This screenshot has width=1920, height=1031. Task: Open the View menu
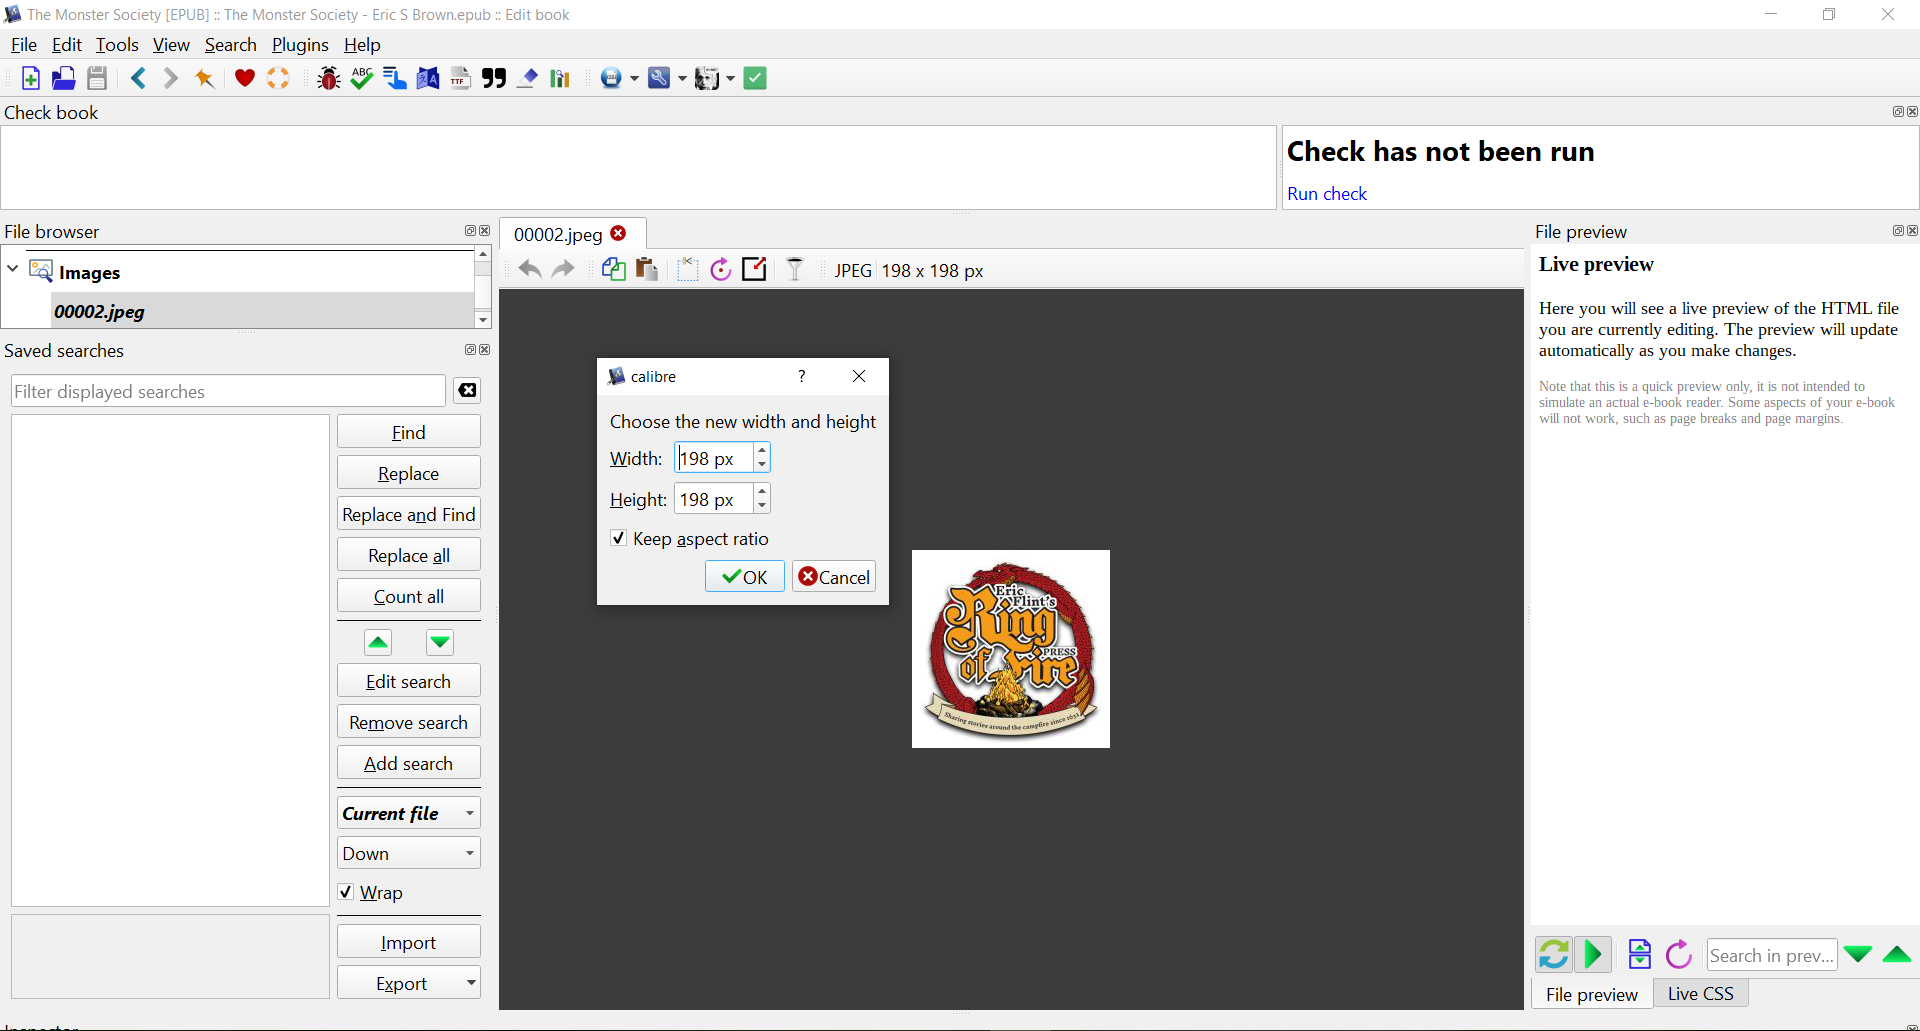tap(171, 45)
